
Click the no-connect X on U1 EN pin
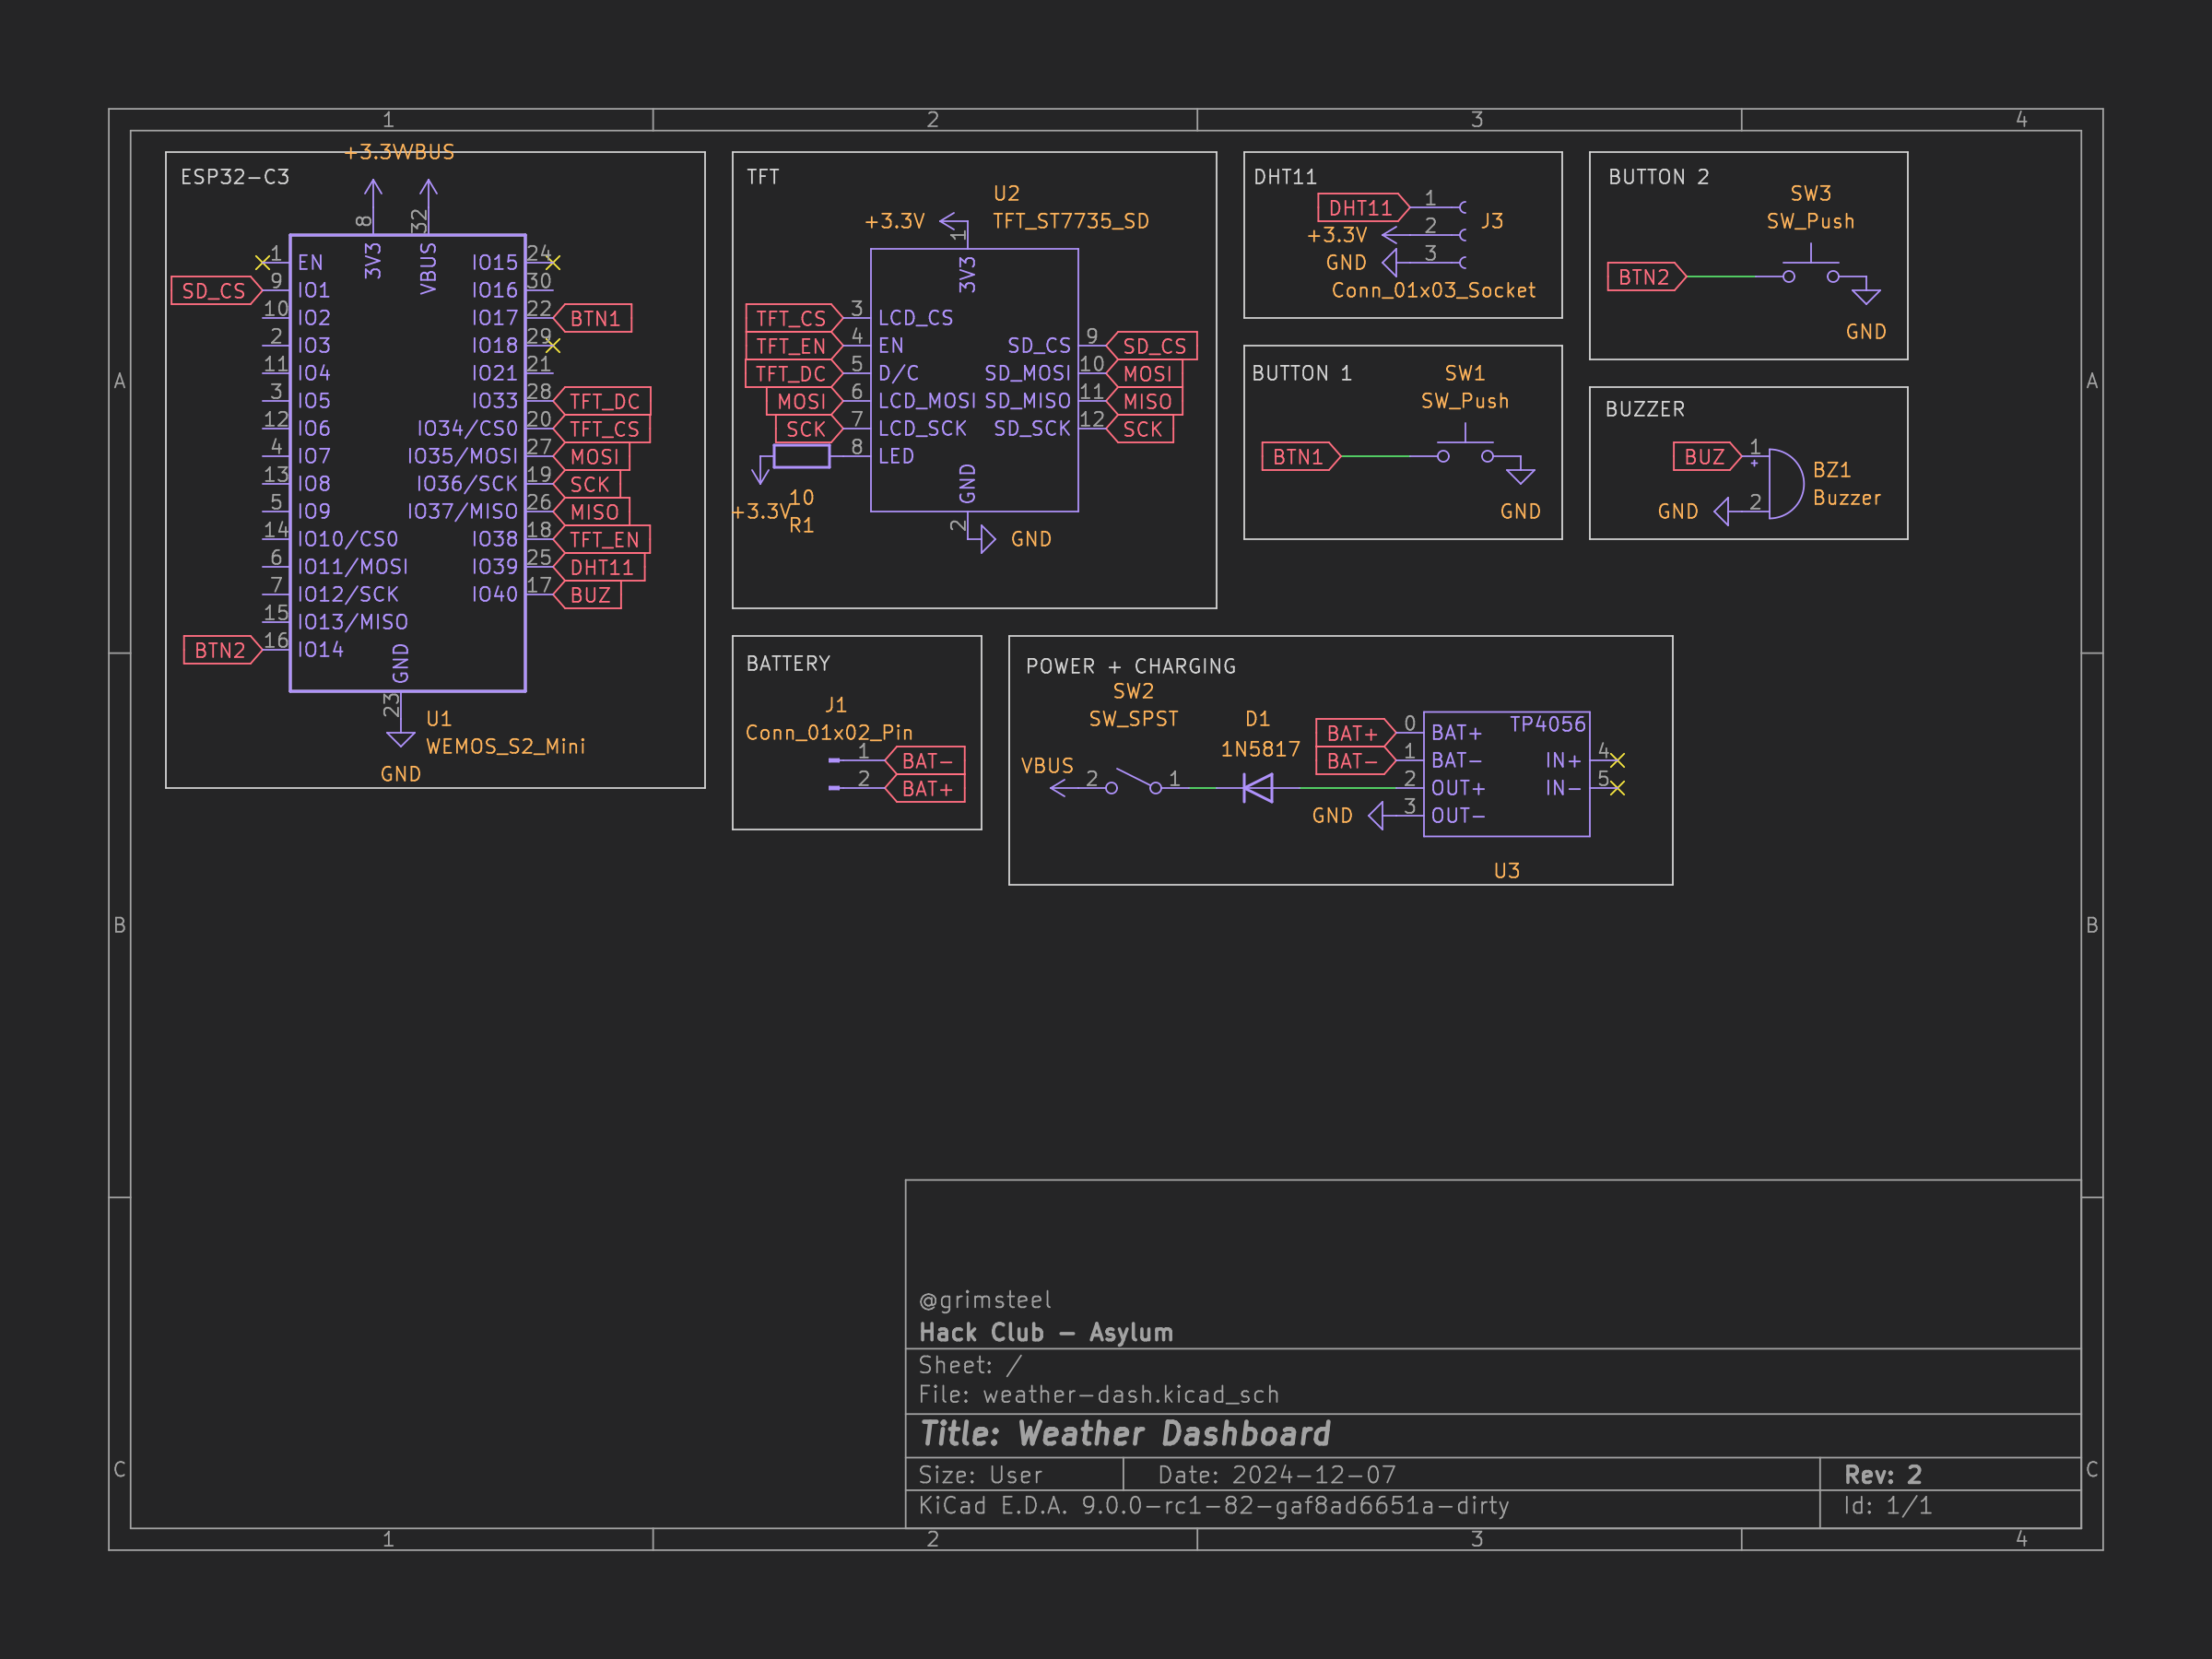point(262,263)
